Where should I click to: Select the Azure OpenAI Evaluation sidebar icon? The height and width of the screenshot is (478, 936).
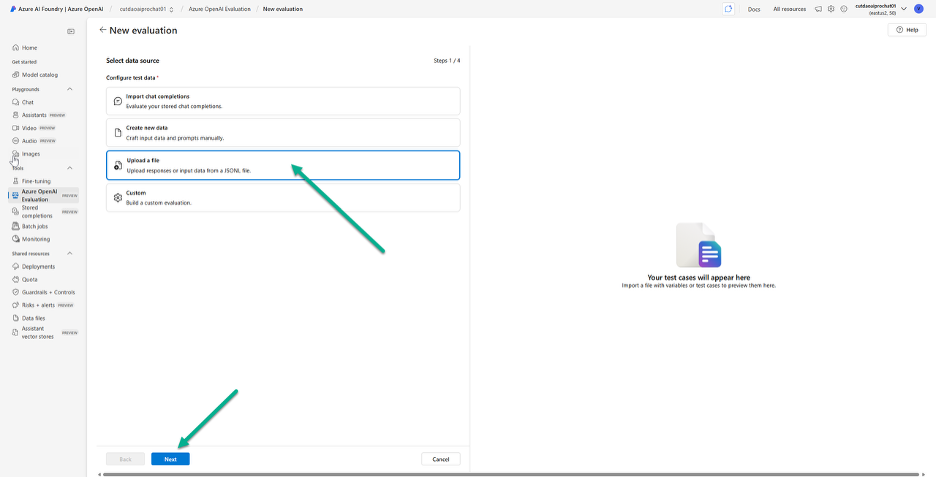point(16,195)
